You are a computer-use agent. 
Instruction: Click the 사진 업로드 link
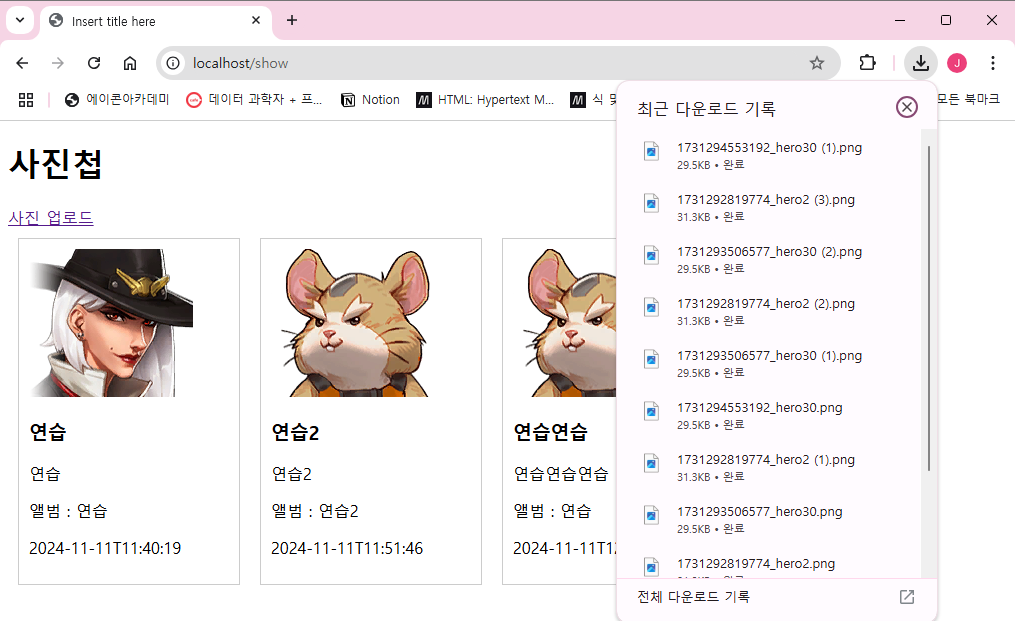[50, 218]
